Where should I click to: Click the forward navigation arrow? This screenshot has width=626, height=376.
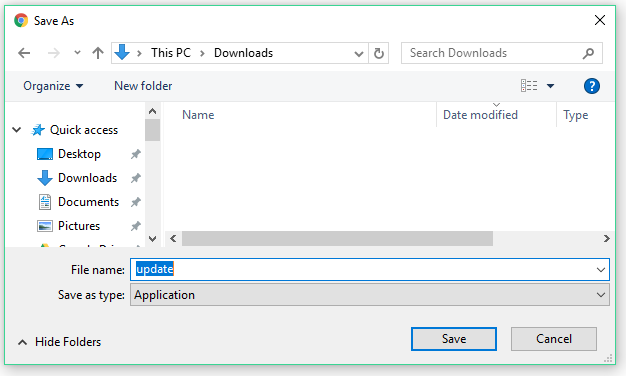pyautogui.click(x=53, y=53)
